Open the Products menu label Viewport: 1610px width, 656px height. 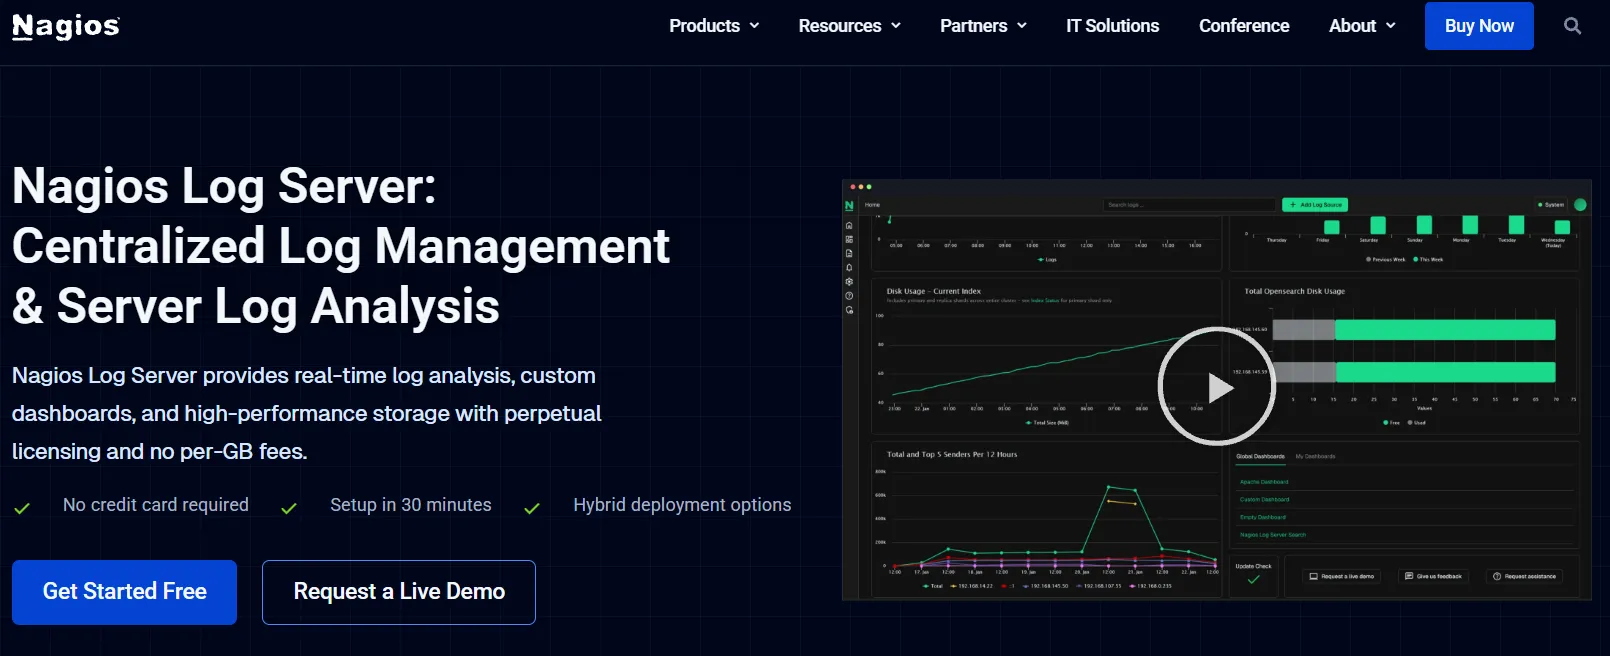click(x=705, y=26)
